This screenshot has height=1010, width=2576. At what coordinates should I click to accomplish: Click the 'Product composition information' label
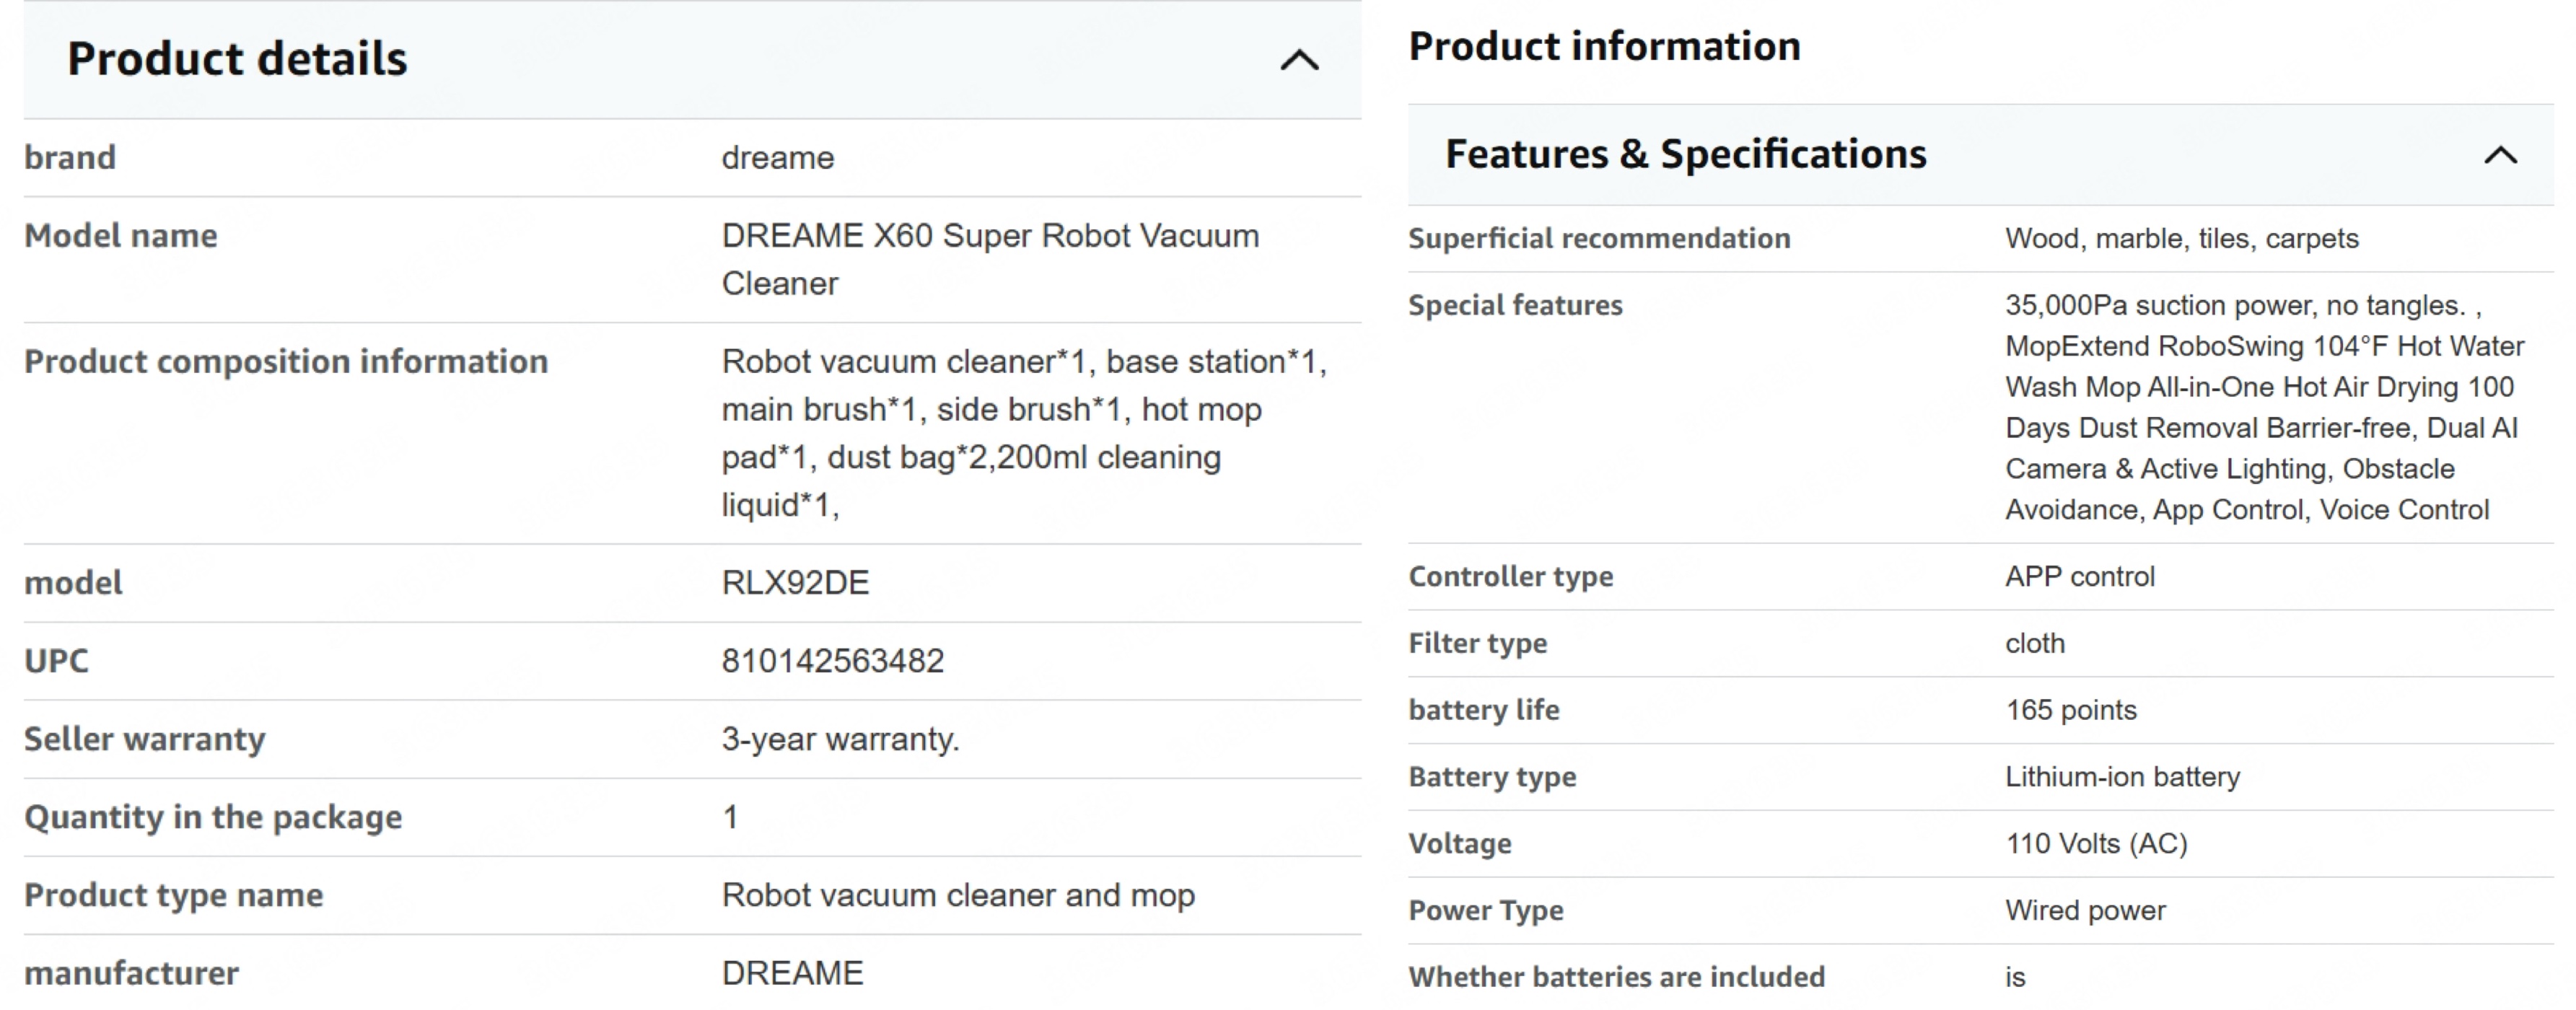(286, 362)
